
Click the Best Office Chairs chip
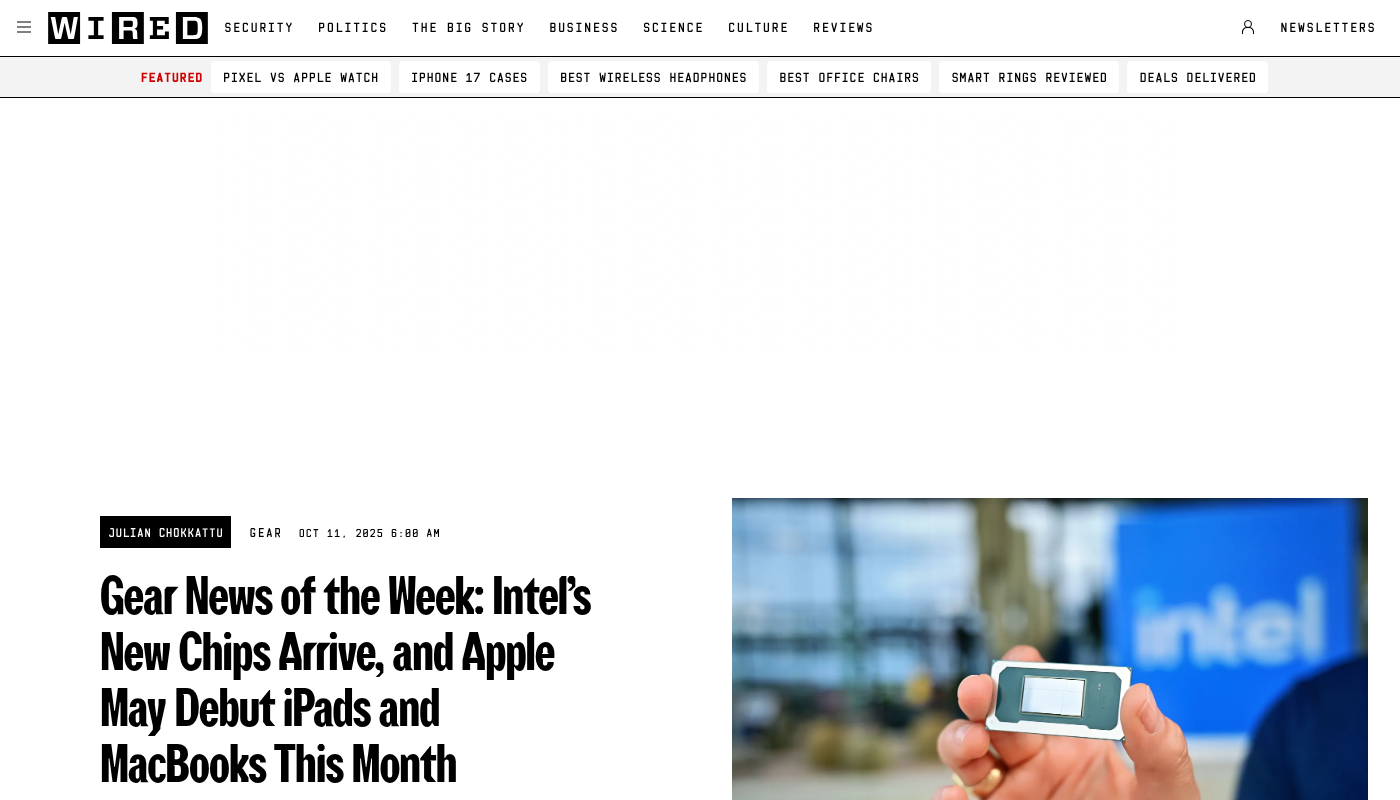pyautogui.click(x=849, y=78)
